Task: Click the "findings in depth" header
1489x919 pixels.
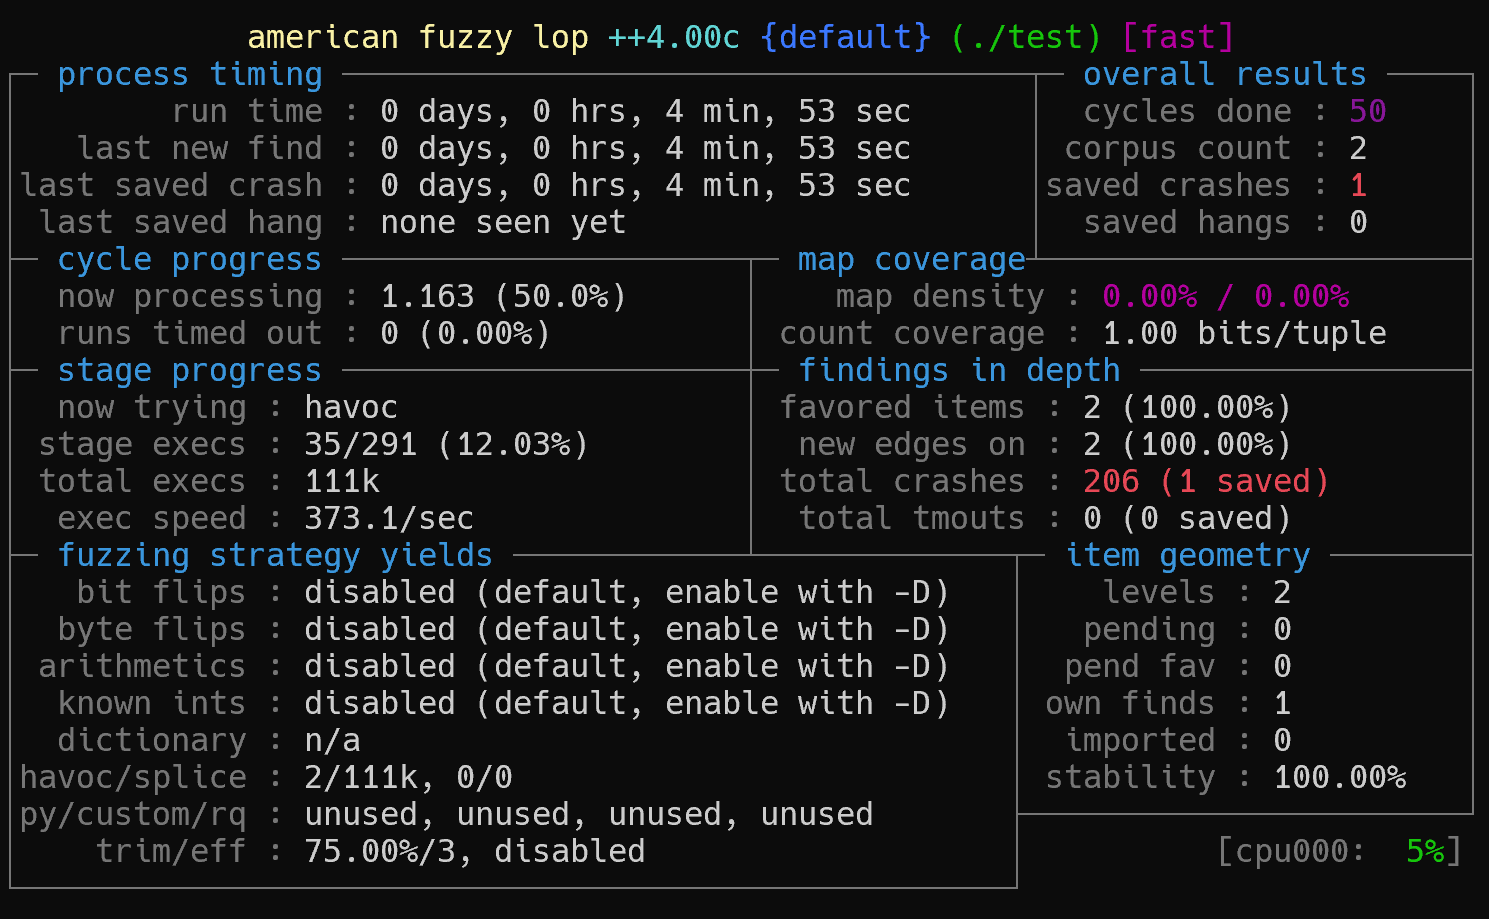Action: coord(959,371)
